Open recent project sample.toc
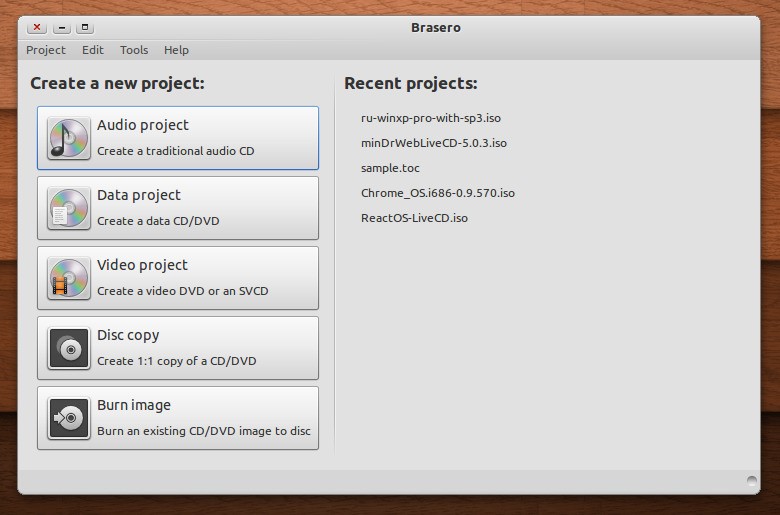Image resolution: width=780 pixels, height=515 pixels. click(390, 168)
